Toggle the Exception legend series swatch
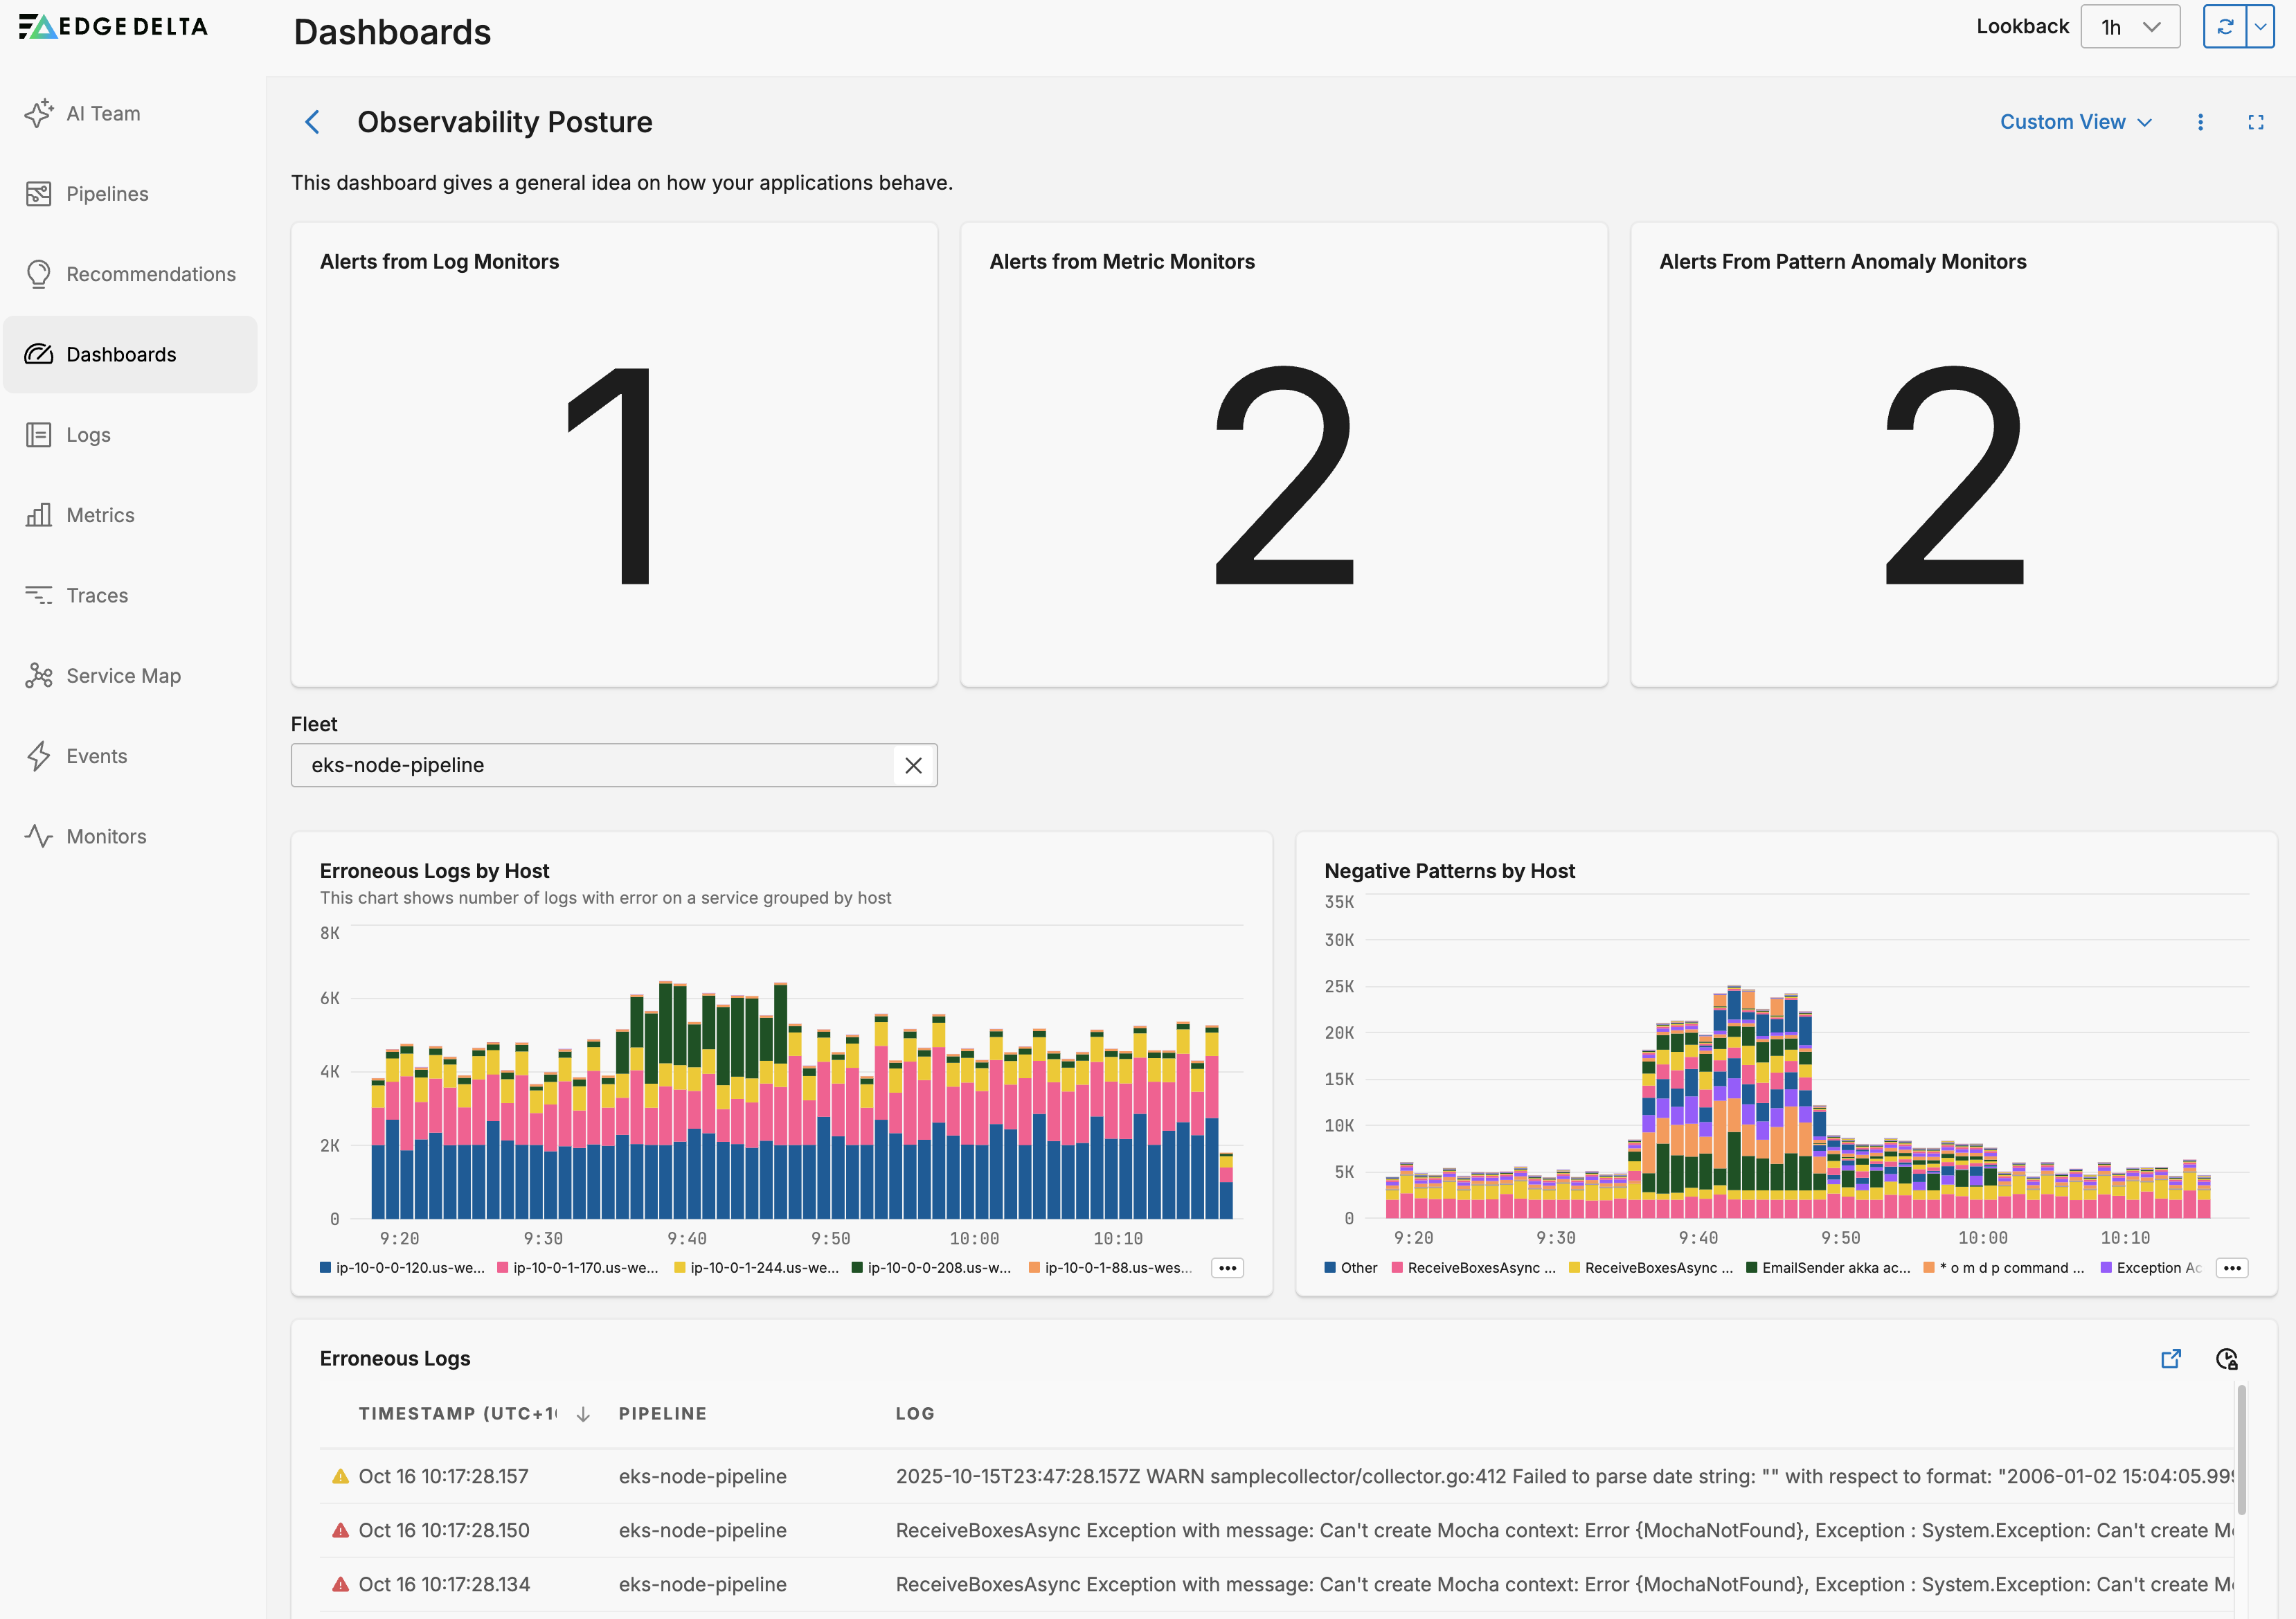 click(x=2107, y=1268)
